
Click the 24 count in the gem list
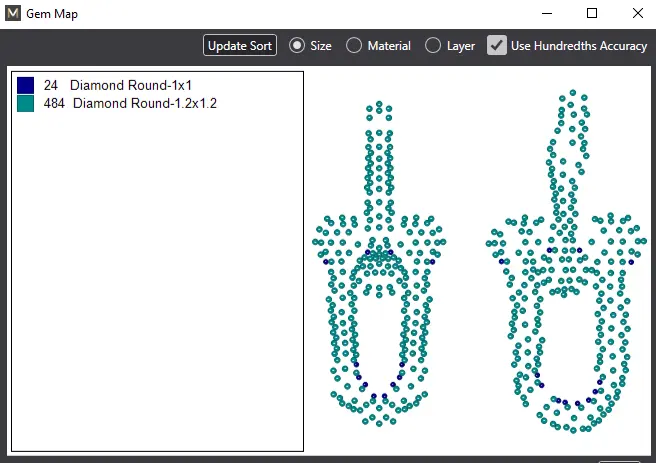coord(51,86)
